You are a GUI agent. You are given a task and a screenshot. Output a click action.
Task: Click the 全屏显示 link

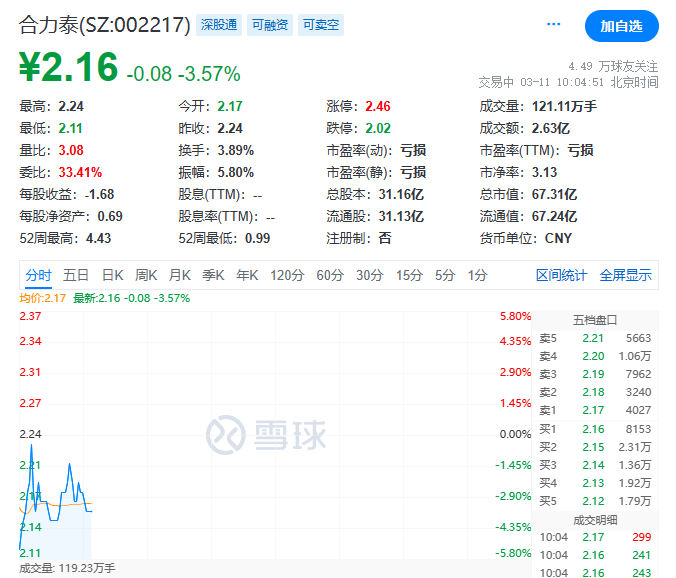click(625, 275)
